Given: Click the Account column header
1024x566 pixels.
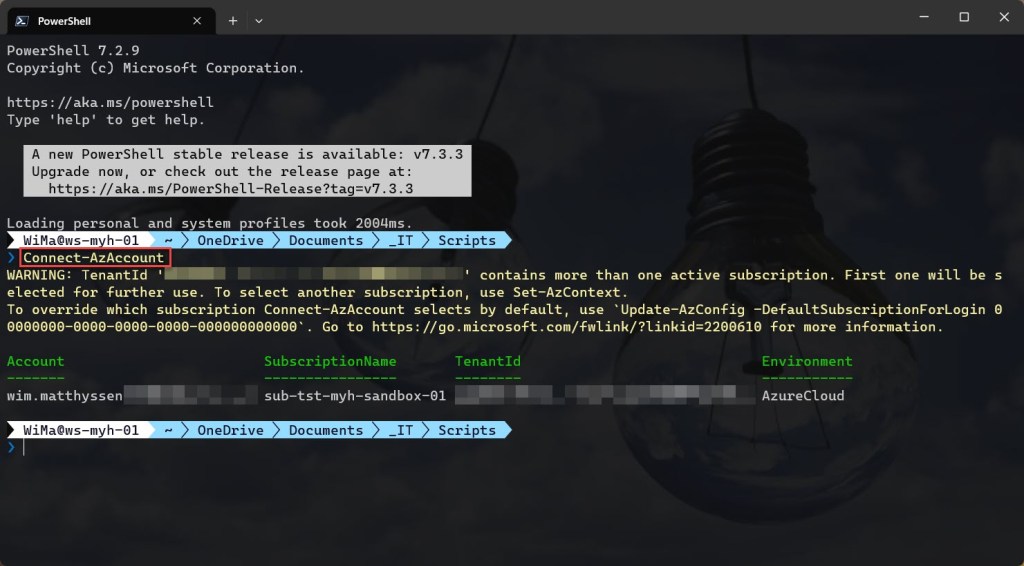Looking at the screenshot, I should (x=35, y=361).
